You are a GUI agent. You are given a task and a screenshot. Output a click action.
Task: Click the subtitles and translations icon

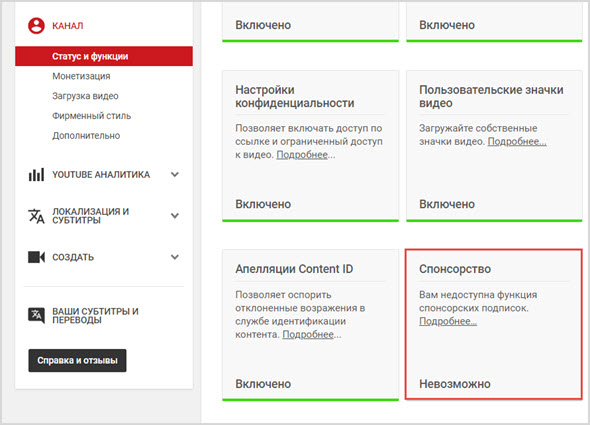[36, 315]
